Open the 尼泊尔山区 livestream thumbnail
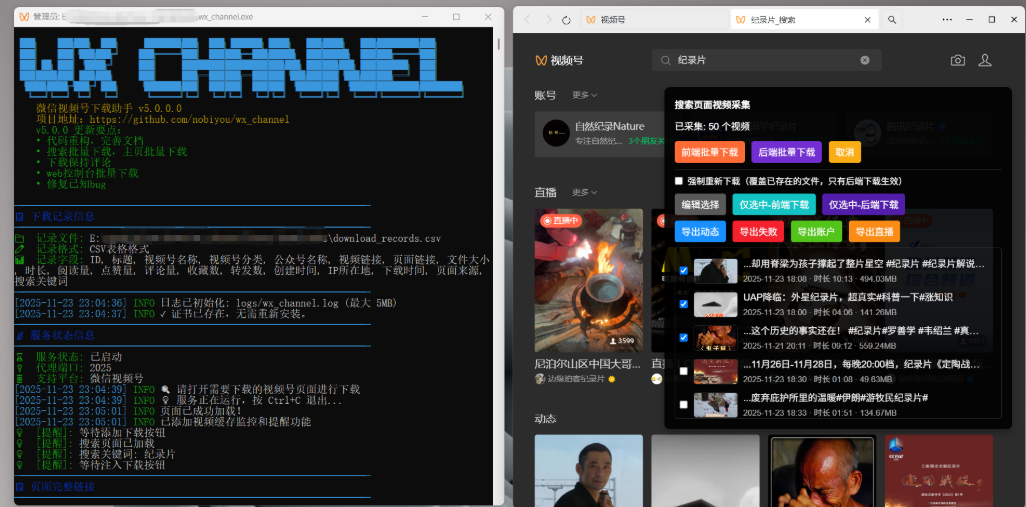 coord(588,280)
